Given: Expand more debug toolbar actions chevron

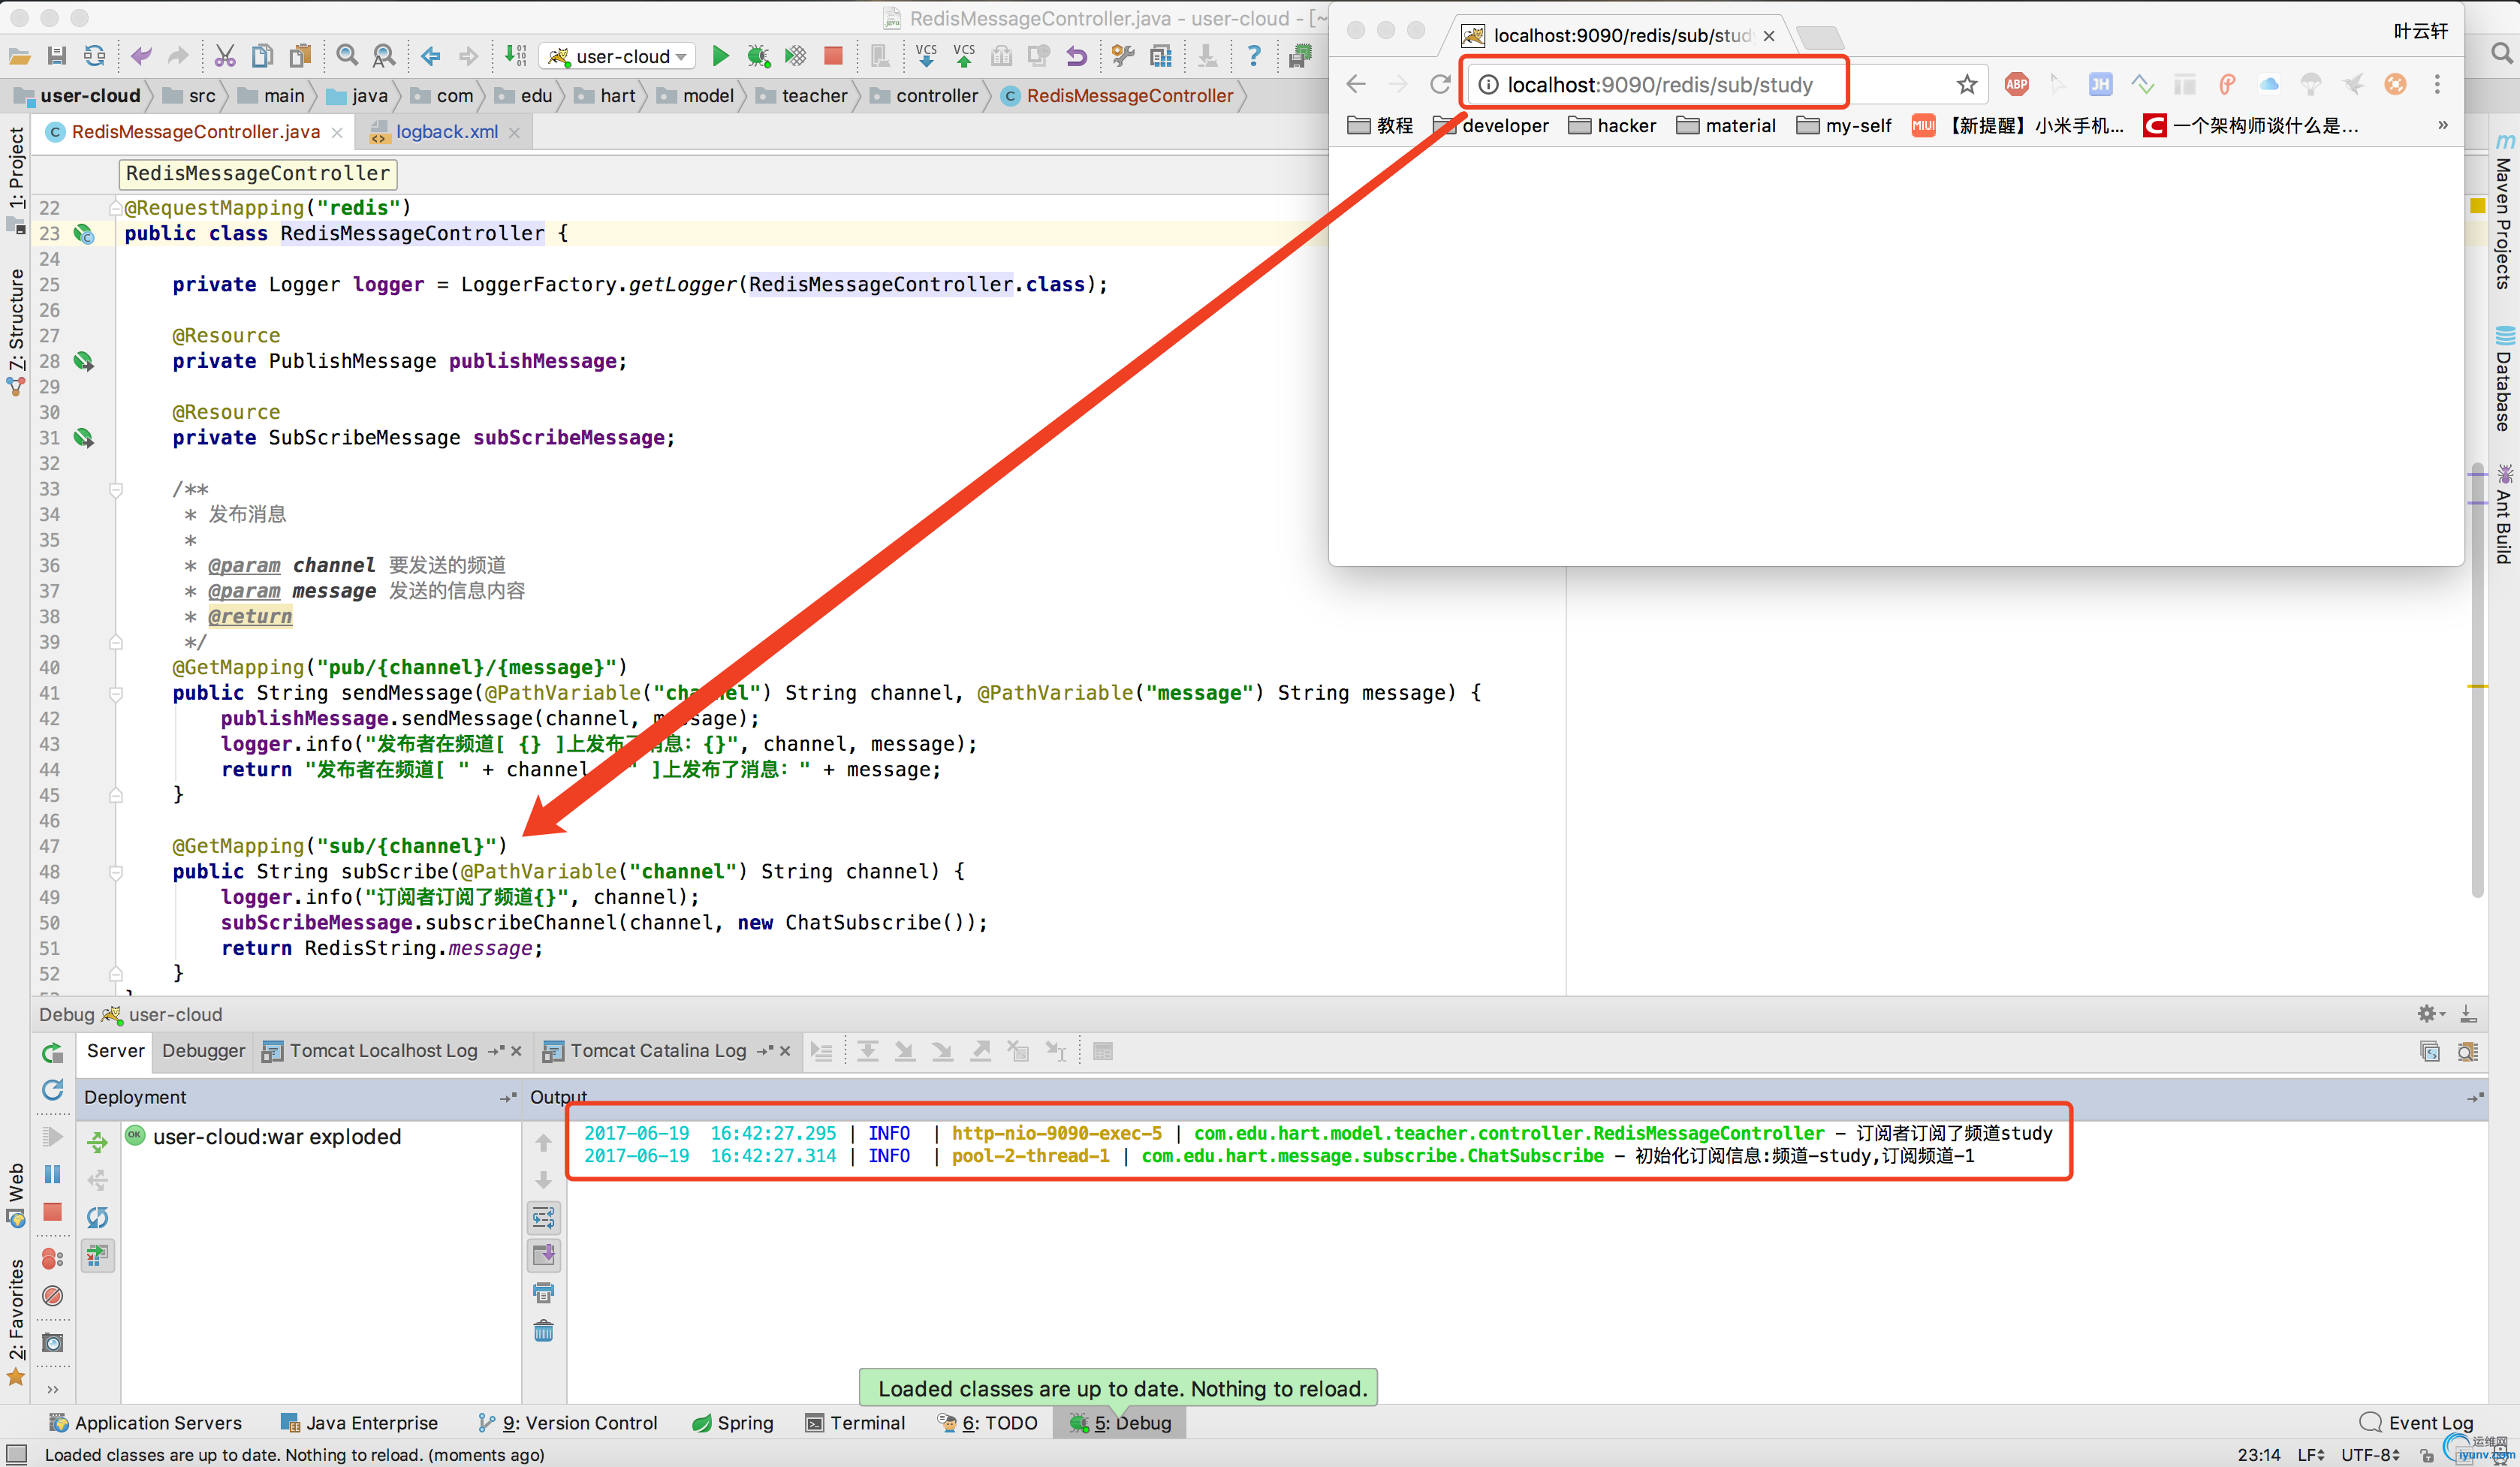Looking at the screenshot, I should [x=53, y=1388].
